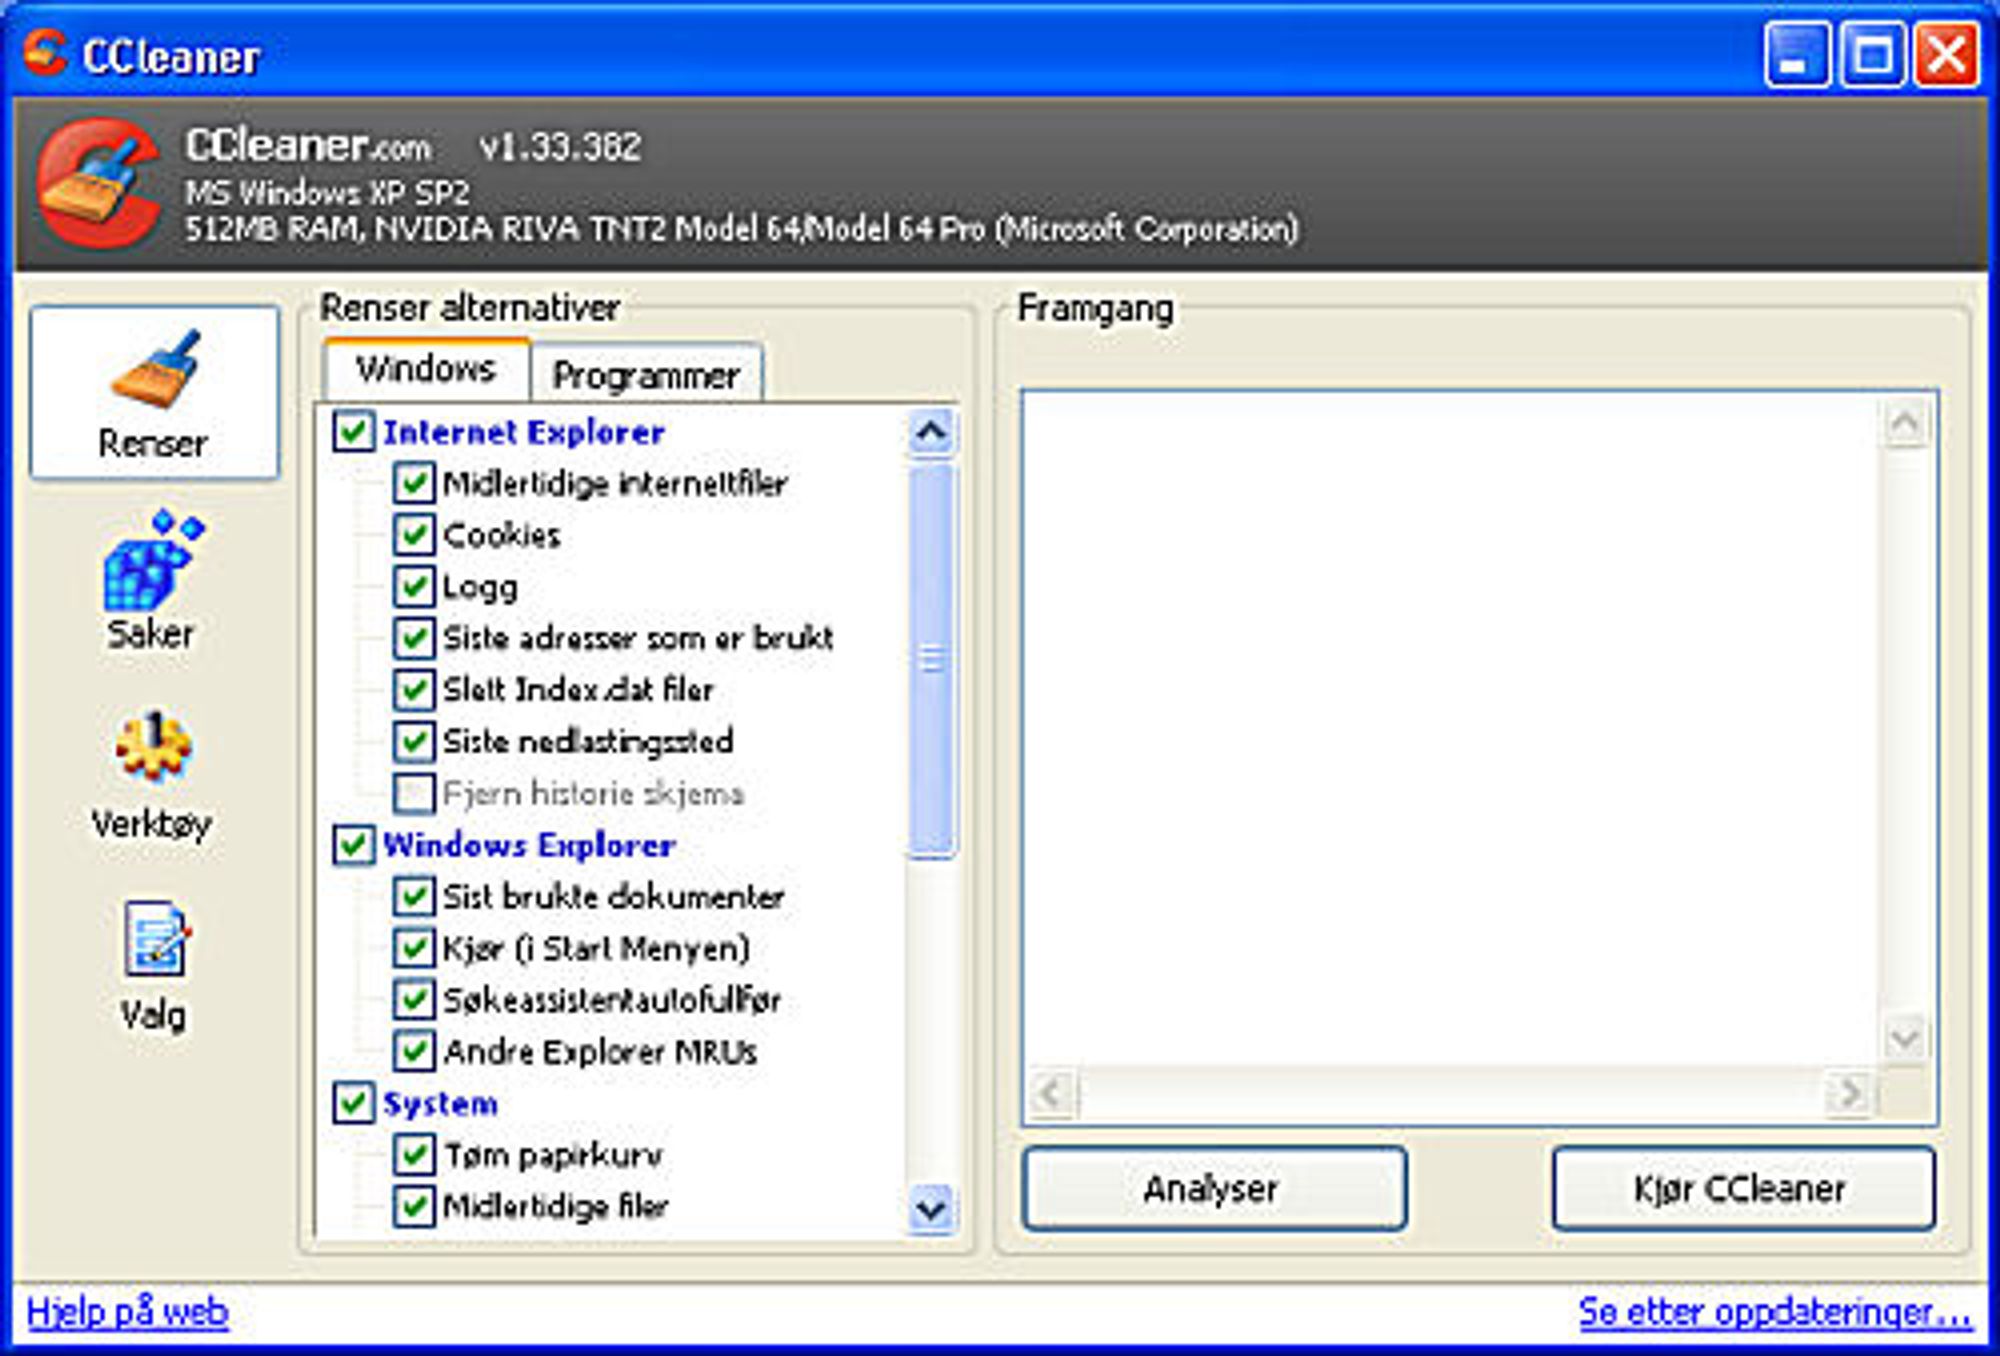Uncheck Kjør (i Start Menyen)
Screen dimensions: 2000x1356
pyautogui.click(x=414, y=948)
